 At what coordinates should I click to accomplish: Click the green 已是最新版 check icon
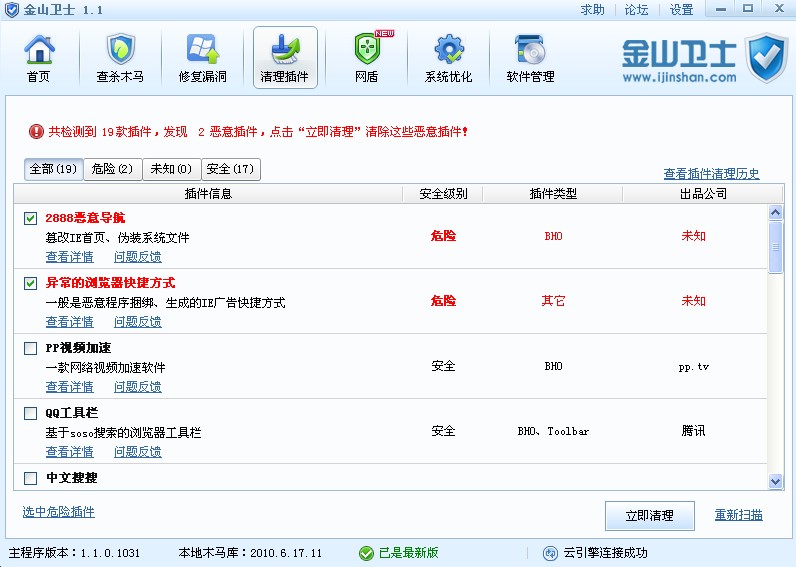pyautogui.click(x=366, y=553)
